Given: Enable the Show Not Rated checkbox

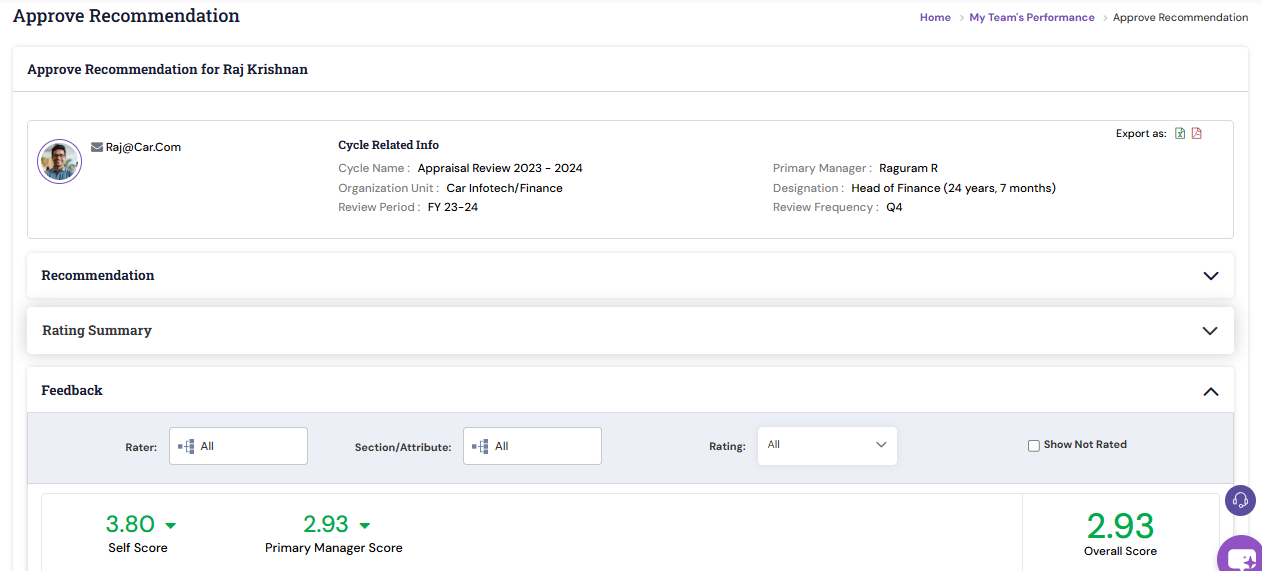Looking at the screenshot, I should pos(1034,446).
